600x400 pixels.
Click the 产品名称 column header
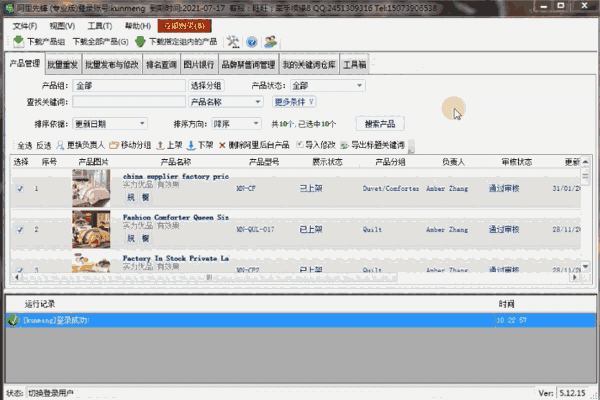[176, 162]
